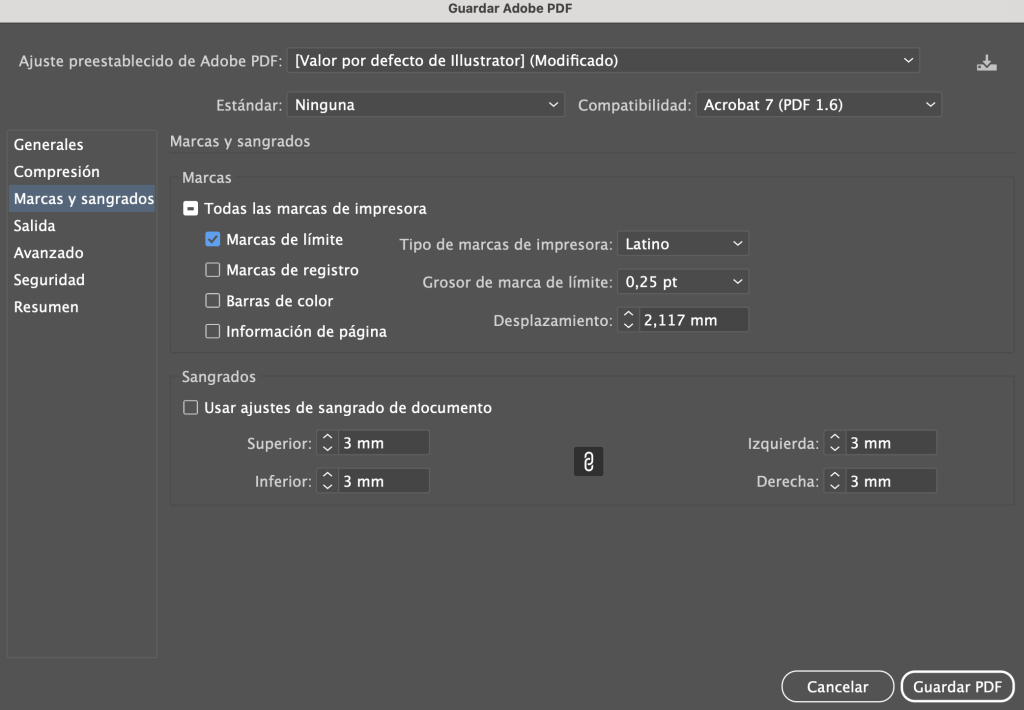The height and width of the screenshot is (710, 1024).
Task: Switch to the Compresión section
Action: click(56, 172)
